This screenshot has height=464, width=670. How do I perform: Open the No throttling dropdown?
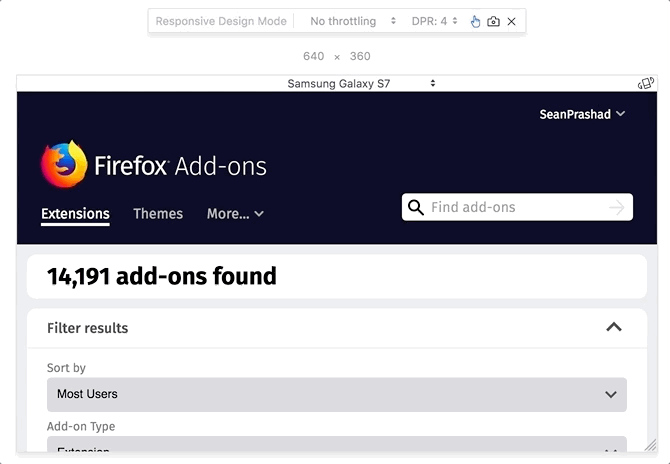coord(353,21)
